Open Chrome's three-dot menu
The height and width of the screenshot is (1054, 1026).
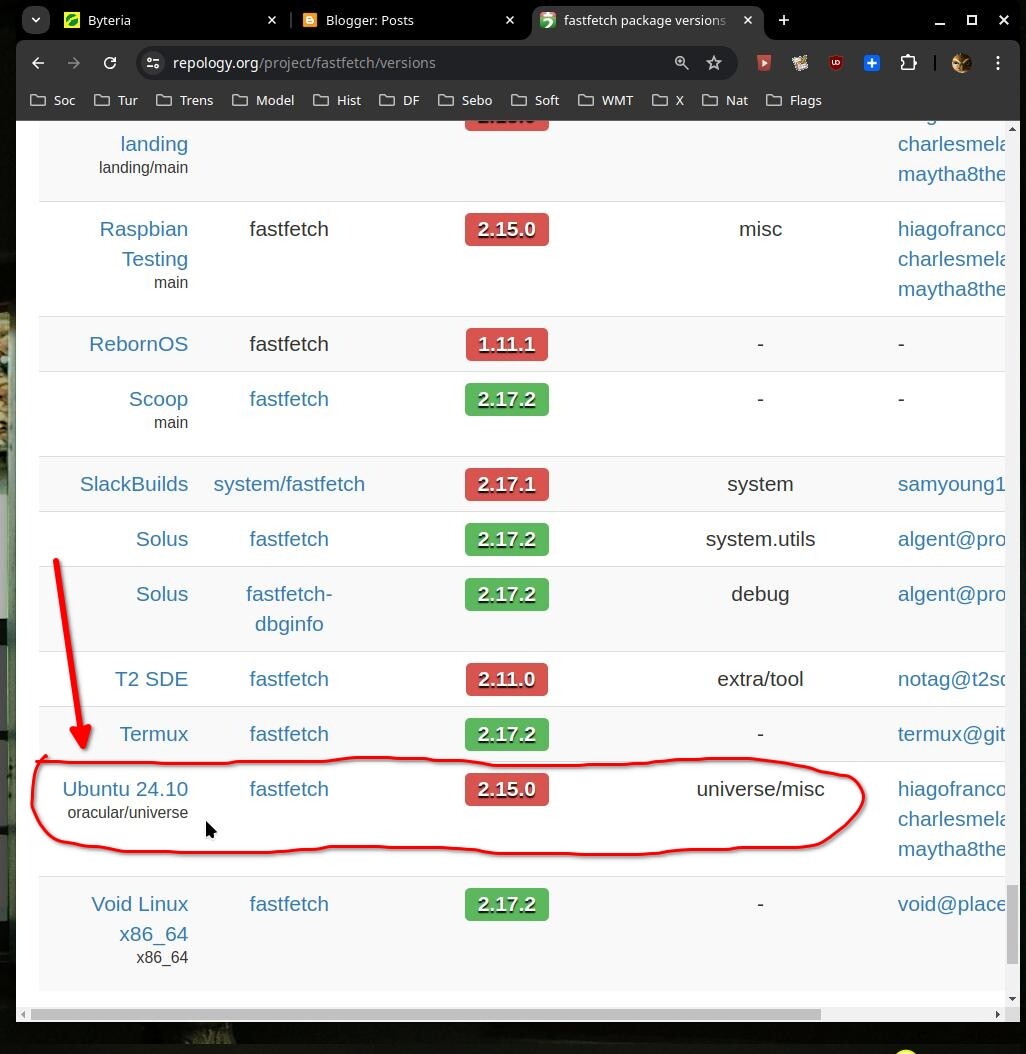coord(998,63)
